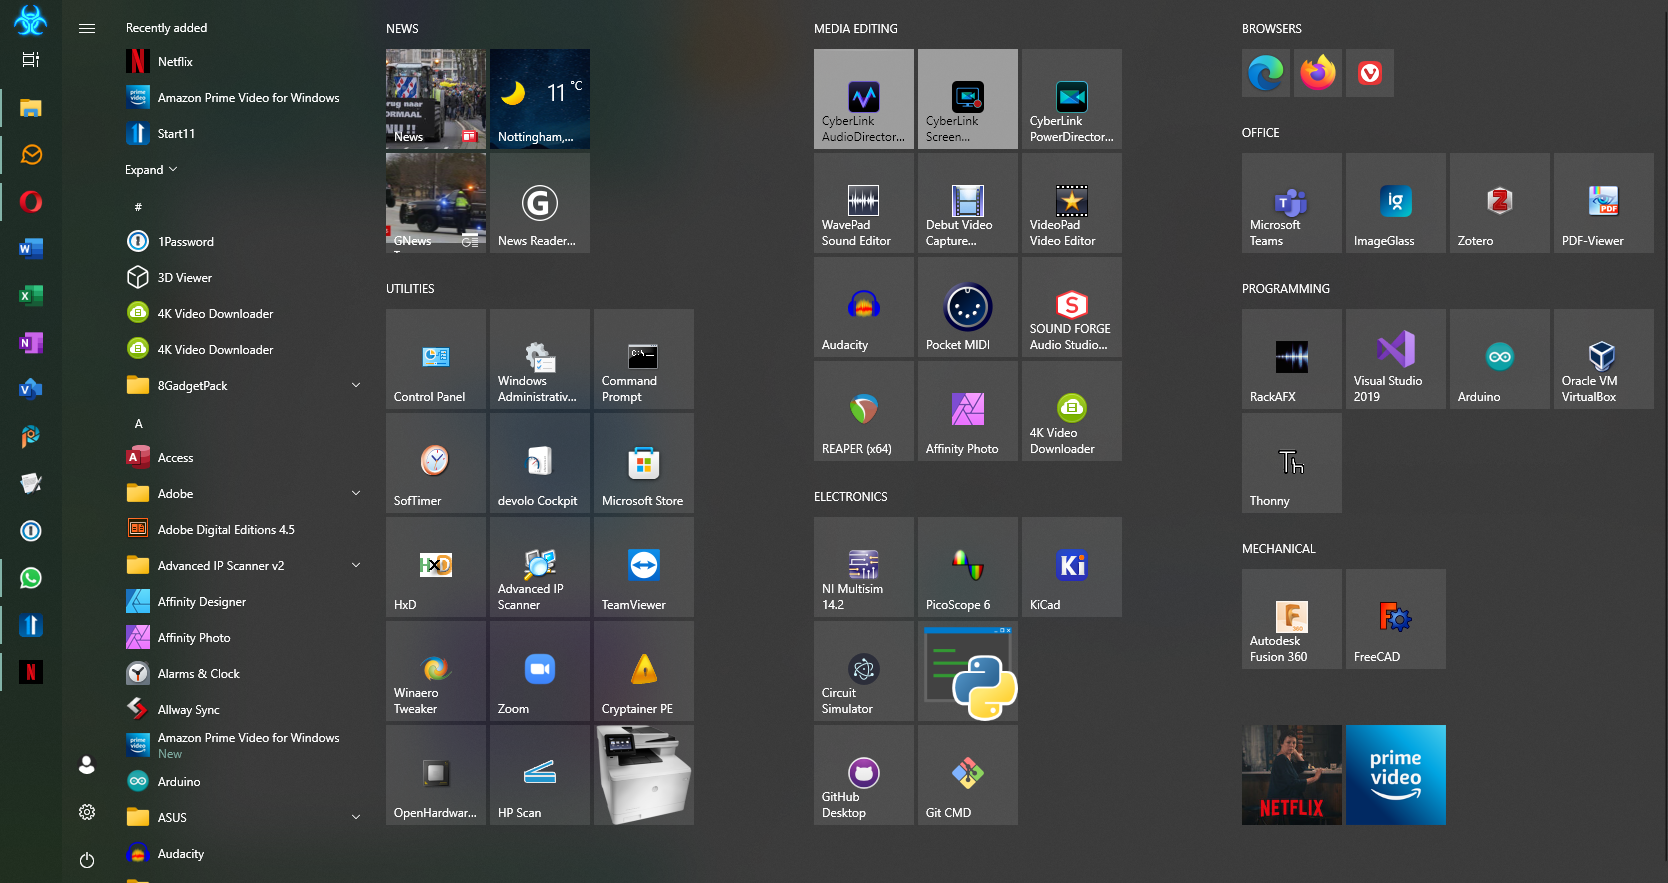Launch the GitHub Desktop tile
The width and height of the screenshot is (1668, 883).
click(x=864, y=775)
